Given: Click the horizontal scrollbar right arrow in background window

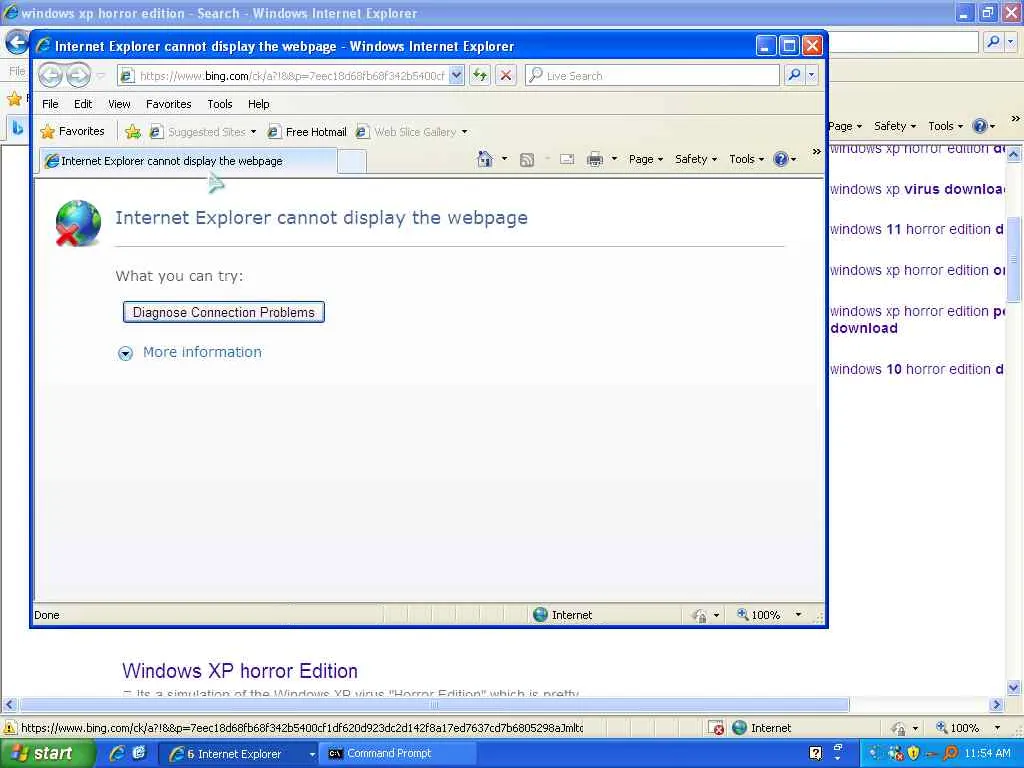Looking at the screenshot, I should click(x=996, y=705).
